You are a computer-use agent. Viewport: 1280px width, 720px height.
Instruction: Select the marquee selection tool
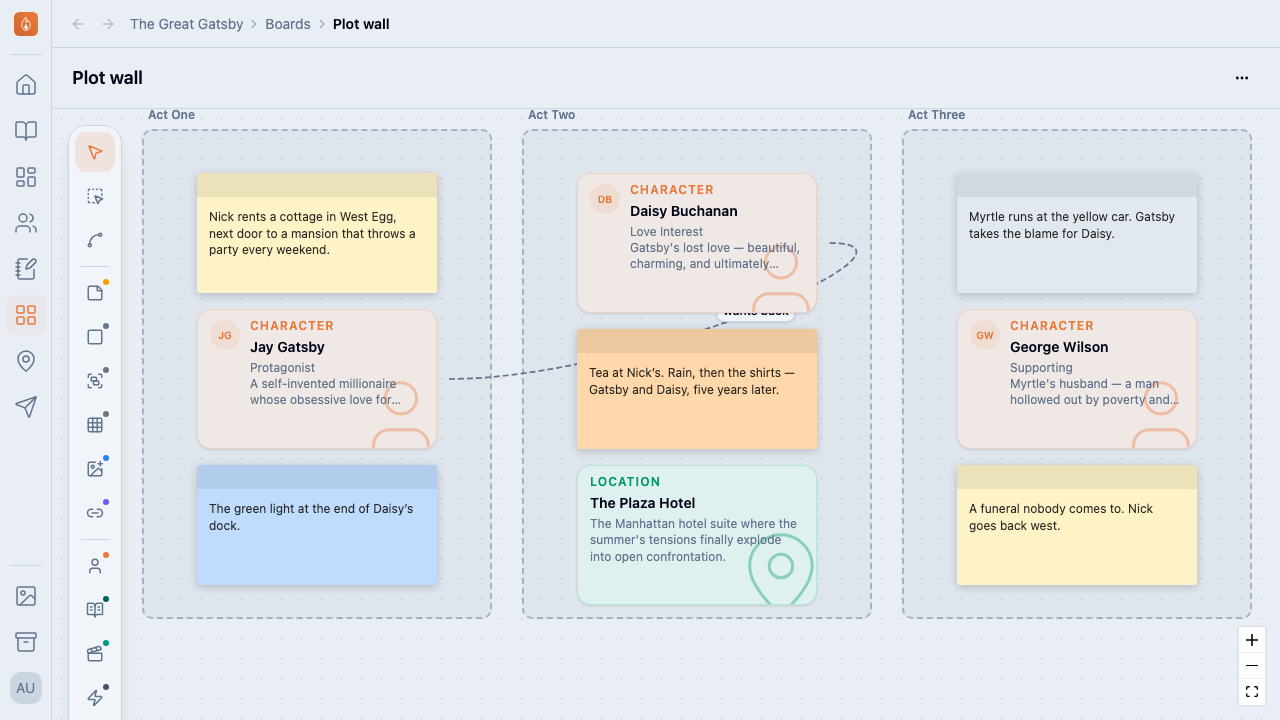(95, 197)
